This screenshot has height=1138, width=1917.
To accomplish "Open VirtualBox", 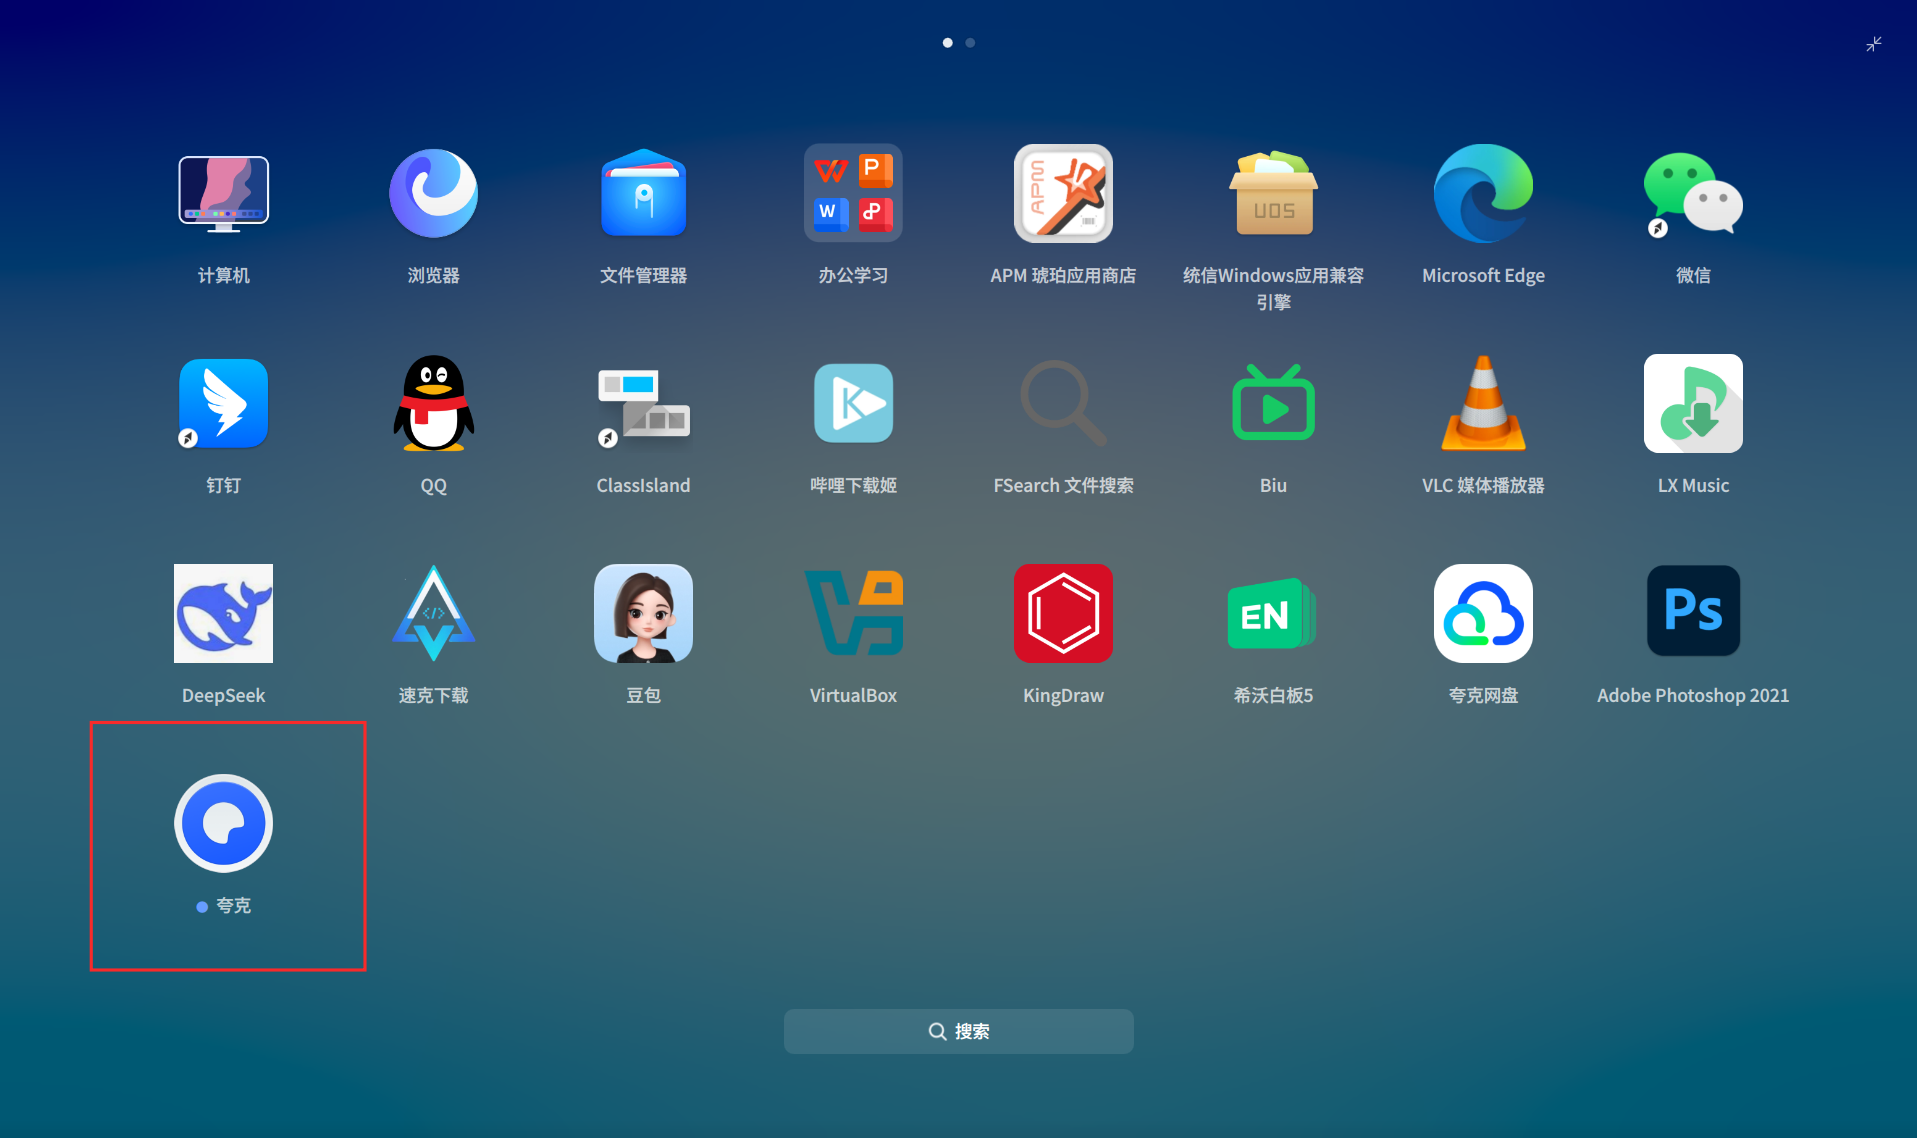I will 853,614.
